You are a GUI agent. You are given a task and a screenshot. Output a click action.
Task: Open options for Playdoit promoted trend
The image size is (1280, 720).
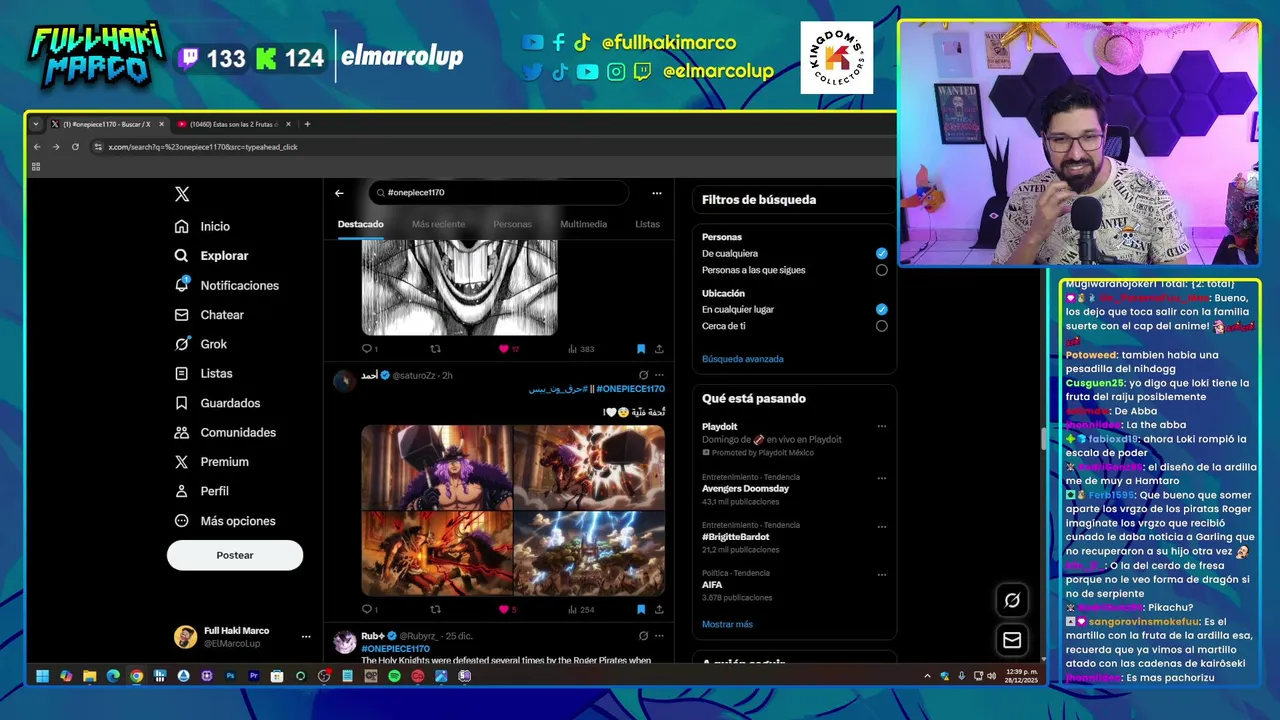881,427
